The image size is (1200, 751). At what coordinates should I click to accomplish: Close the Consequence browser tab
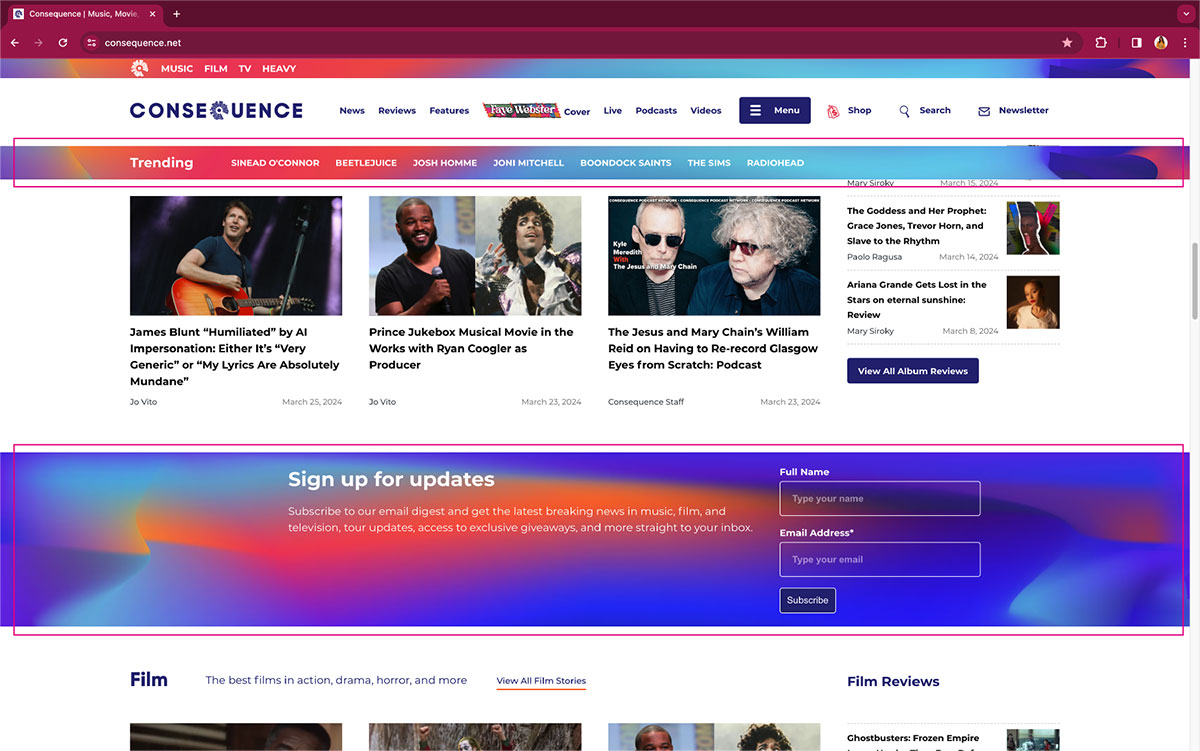152,14
